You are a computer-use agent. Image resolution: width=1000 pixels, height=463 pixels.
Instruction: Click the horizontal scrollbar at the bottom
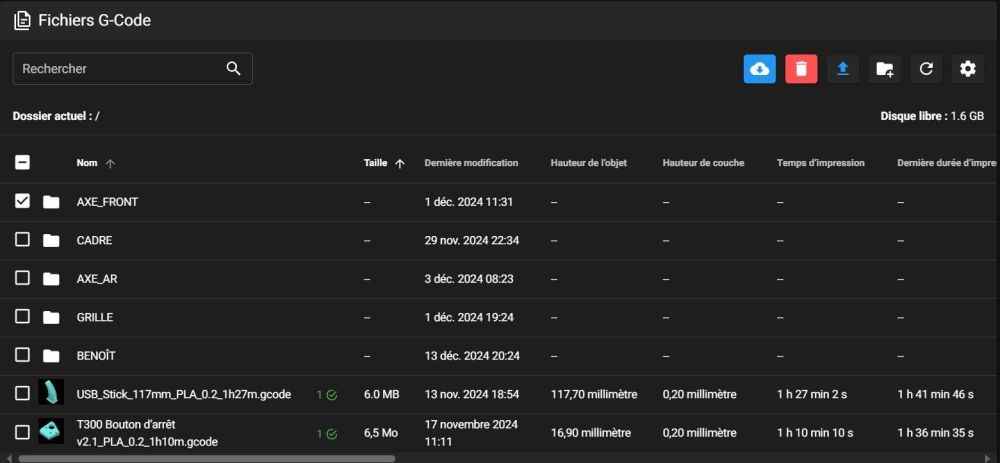pyautogui.click(x=207, y=458)
